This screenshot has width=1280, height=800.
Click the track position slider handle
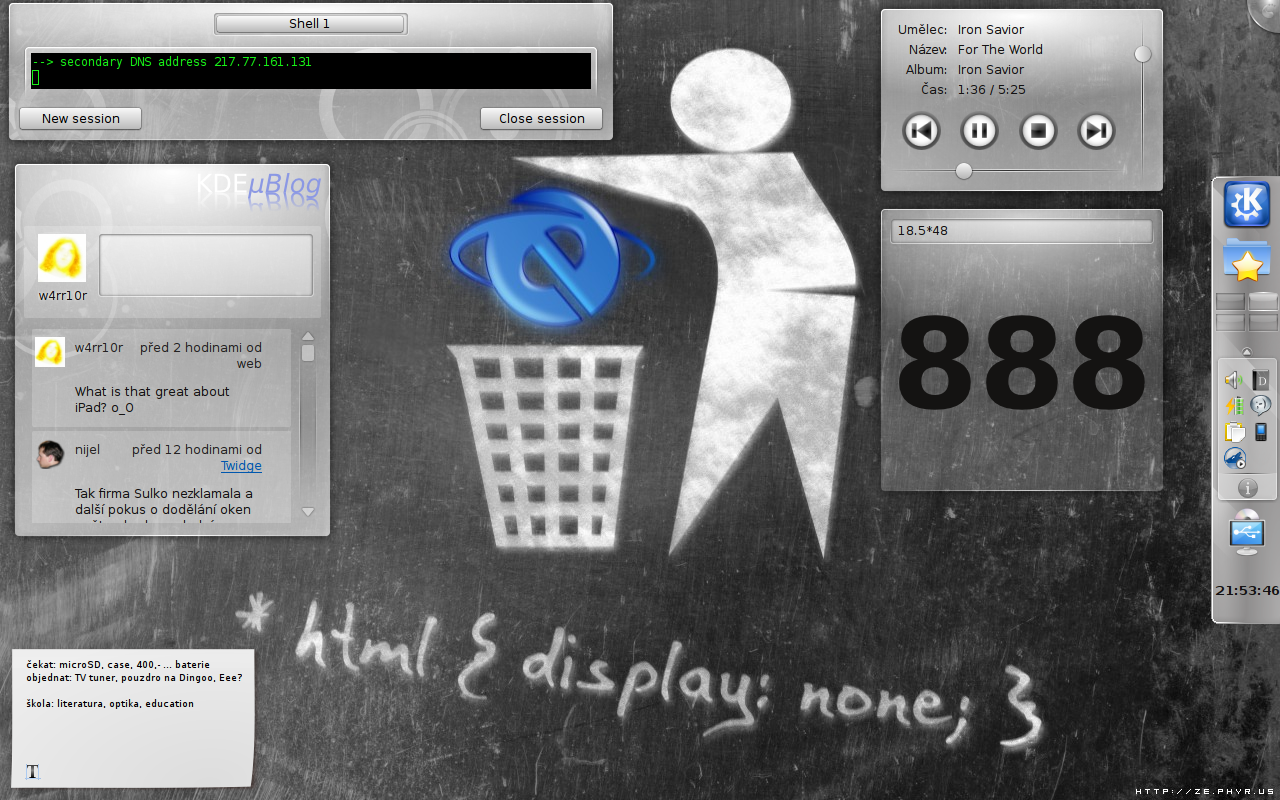964,171
